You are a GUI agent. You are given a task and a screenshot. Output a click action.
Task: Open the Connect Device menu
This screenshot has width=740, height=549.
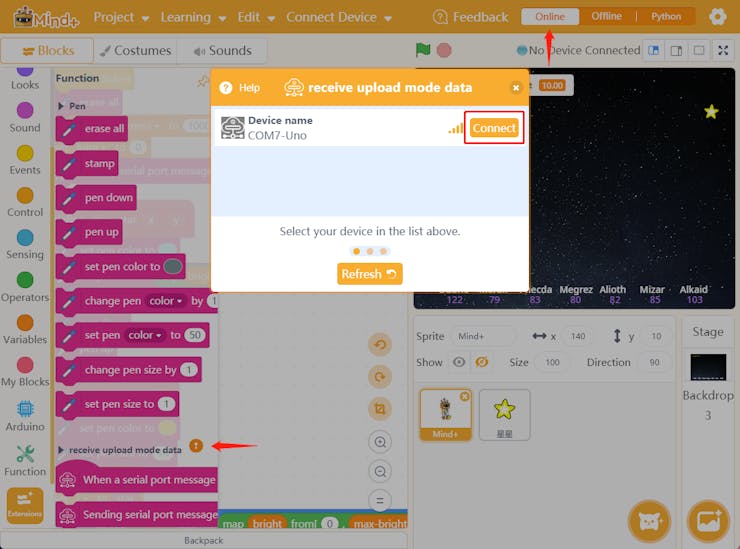tap(339, 17)
